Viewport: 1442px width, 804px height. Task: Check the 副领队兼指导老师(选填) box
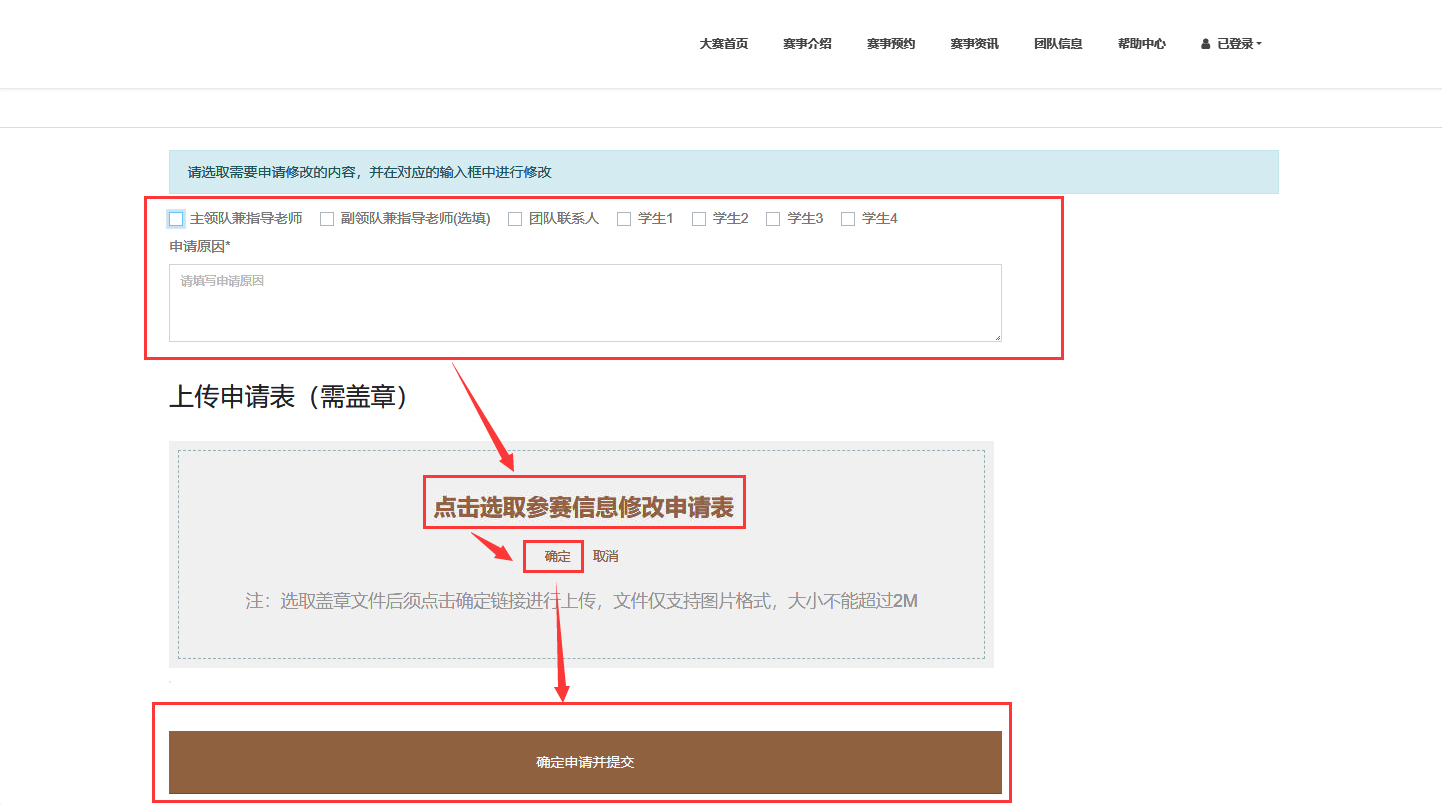327,219
